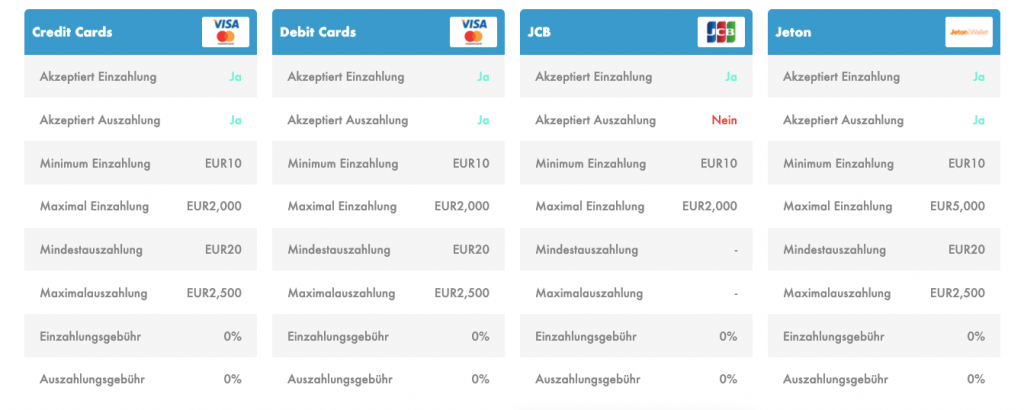Click Akzeptiert Einzahlung label in Credit Cards
1024x410 pixels.
coord(98,76)
